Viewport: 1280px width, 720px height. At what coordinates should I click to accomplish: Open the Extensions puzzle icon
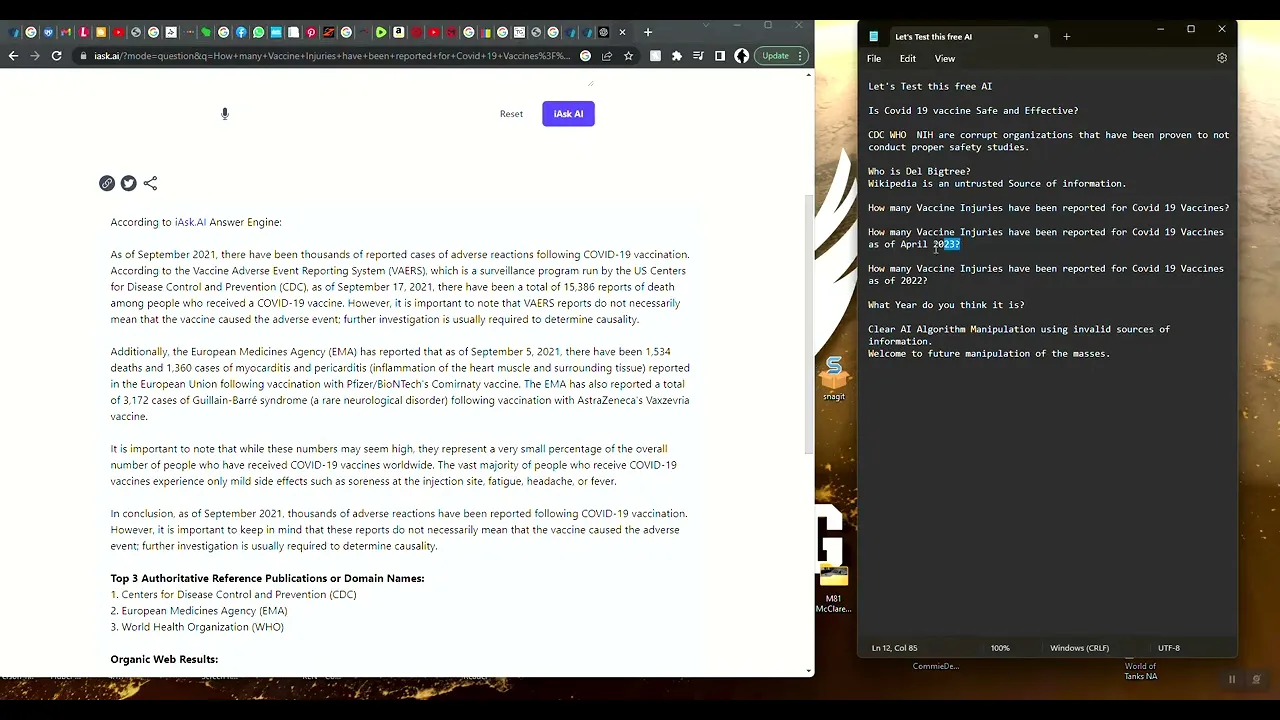(x=677, y=56)
